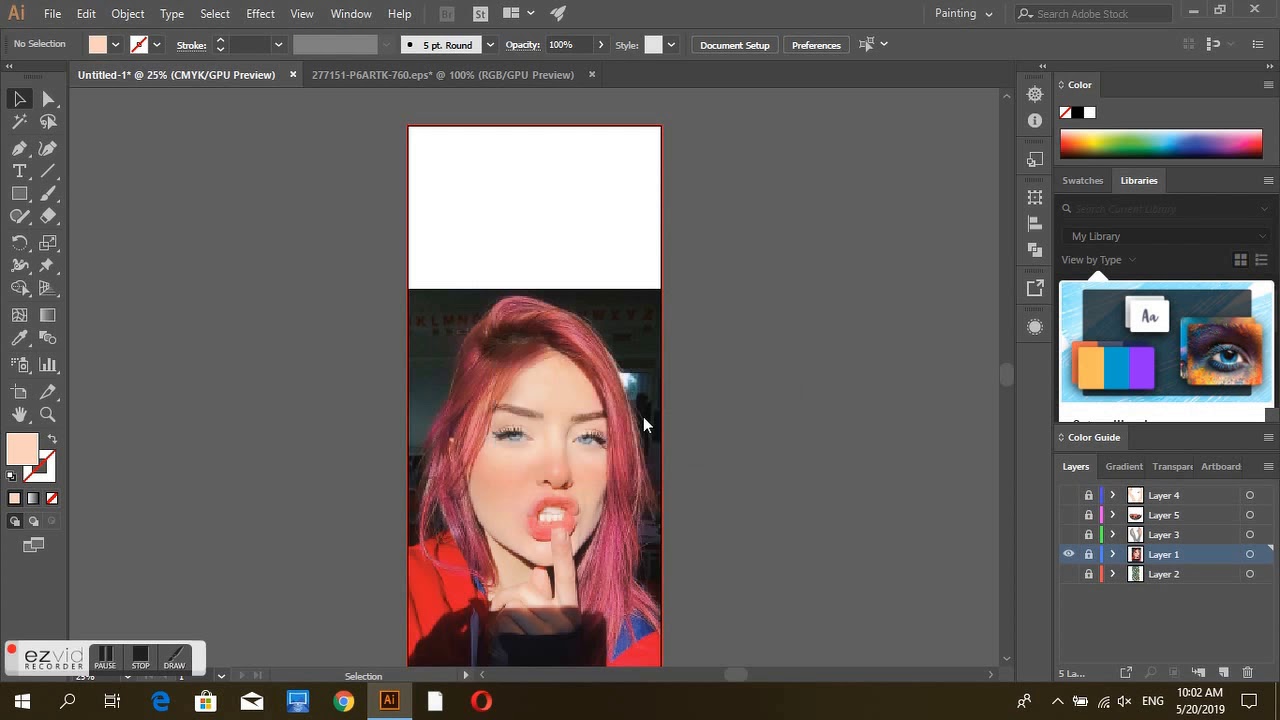Activate the Eyedropper tool
The width and height of the screenshot is (1280, 720).
click(19, 339)
